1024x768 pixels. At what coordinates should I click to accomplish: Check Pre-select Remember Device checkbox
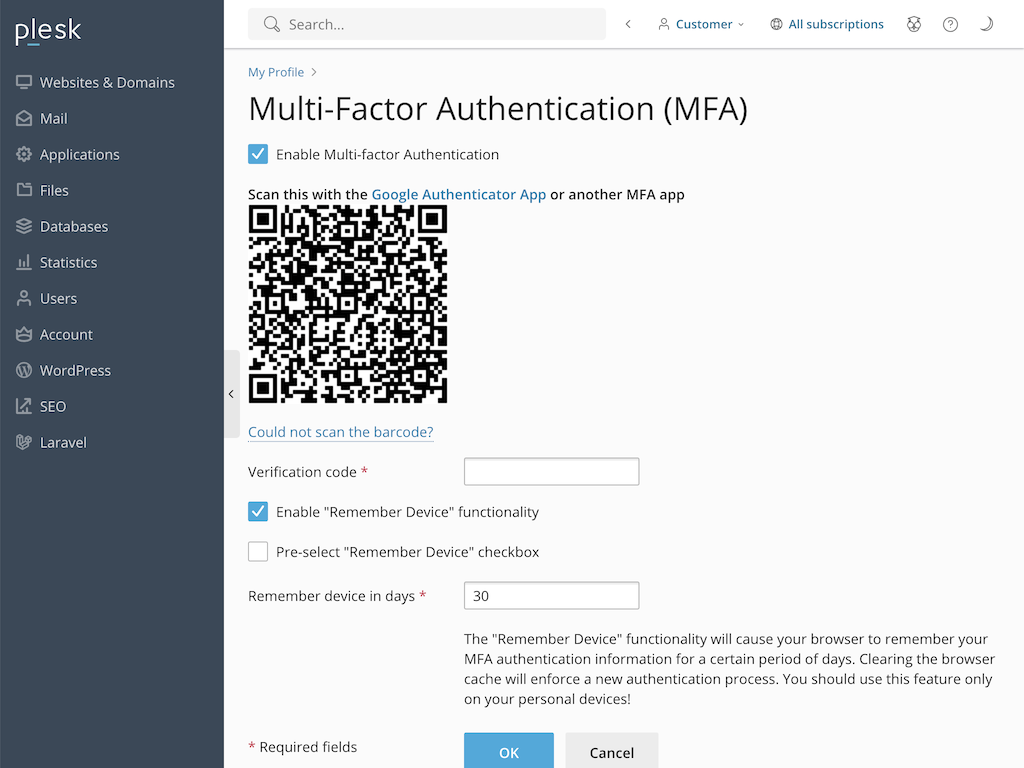tap(258, 551)
